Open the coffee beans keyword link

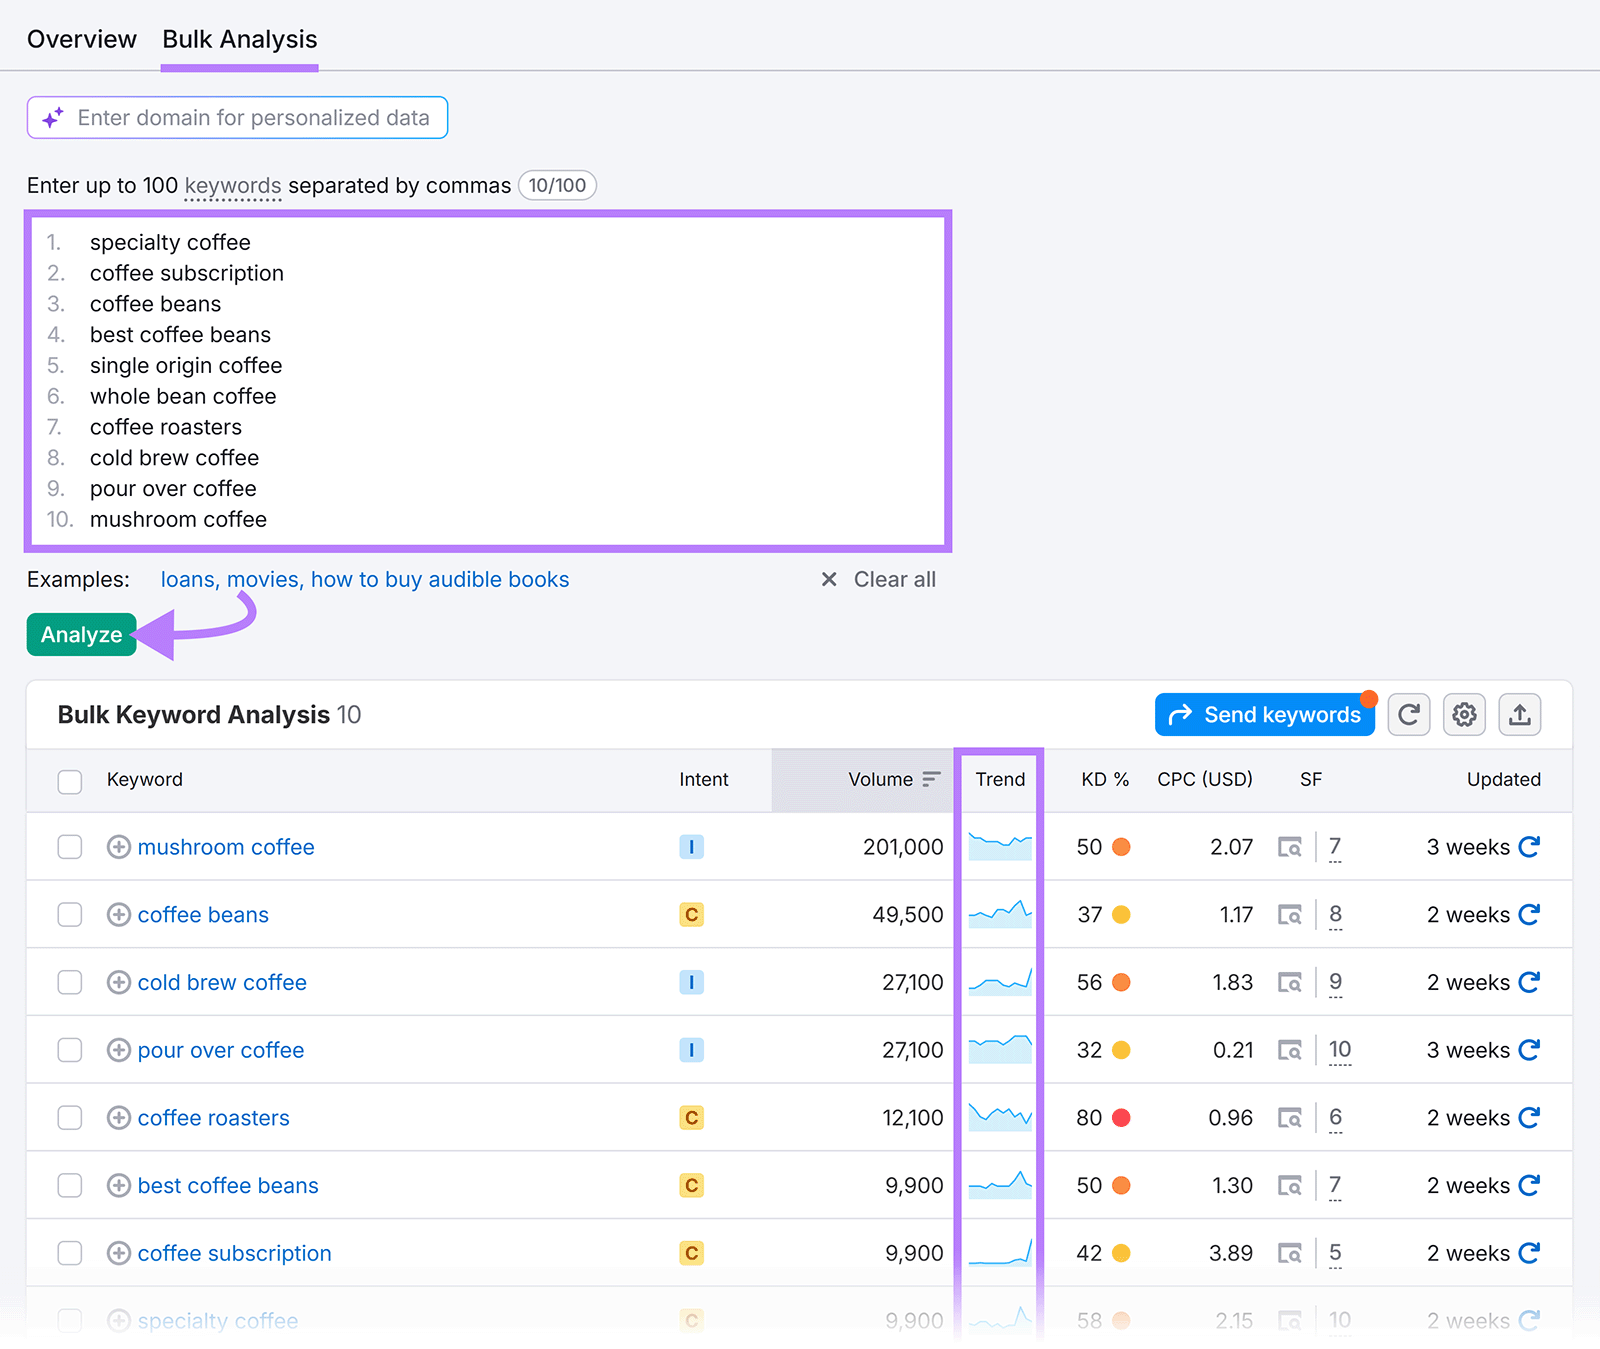[203, 915]
